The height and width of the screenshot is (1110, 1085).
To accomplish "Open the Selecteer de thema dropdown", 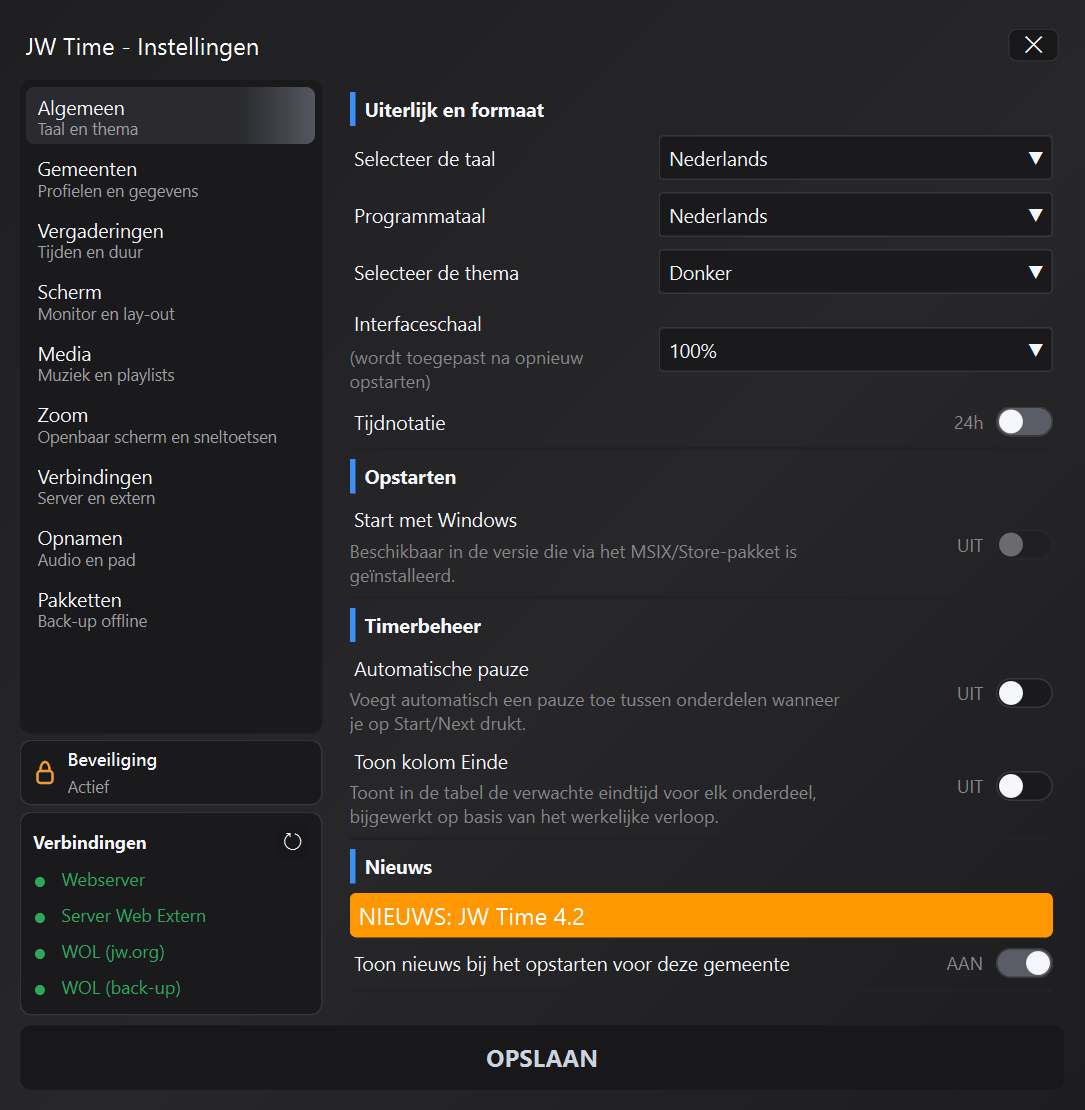I will tap(855, 272).
